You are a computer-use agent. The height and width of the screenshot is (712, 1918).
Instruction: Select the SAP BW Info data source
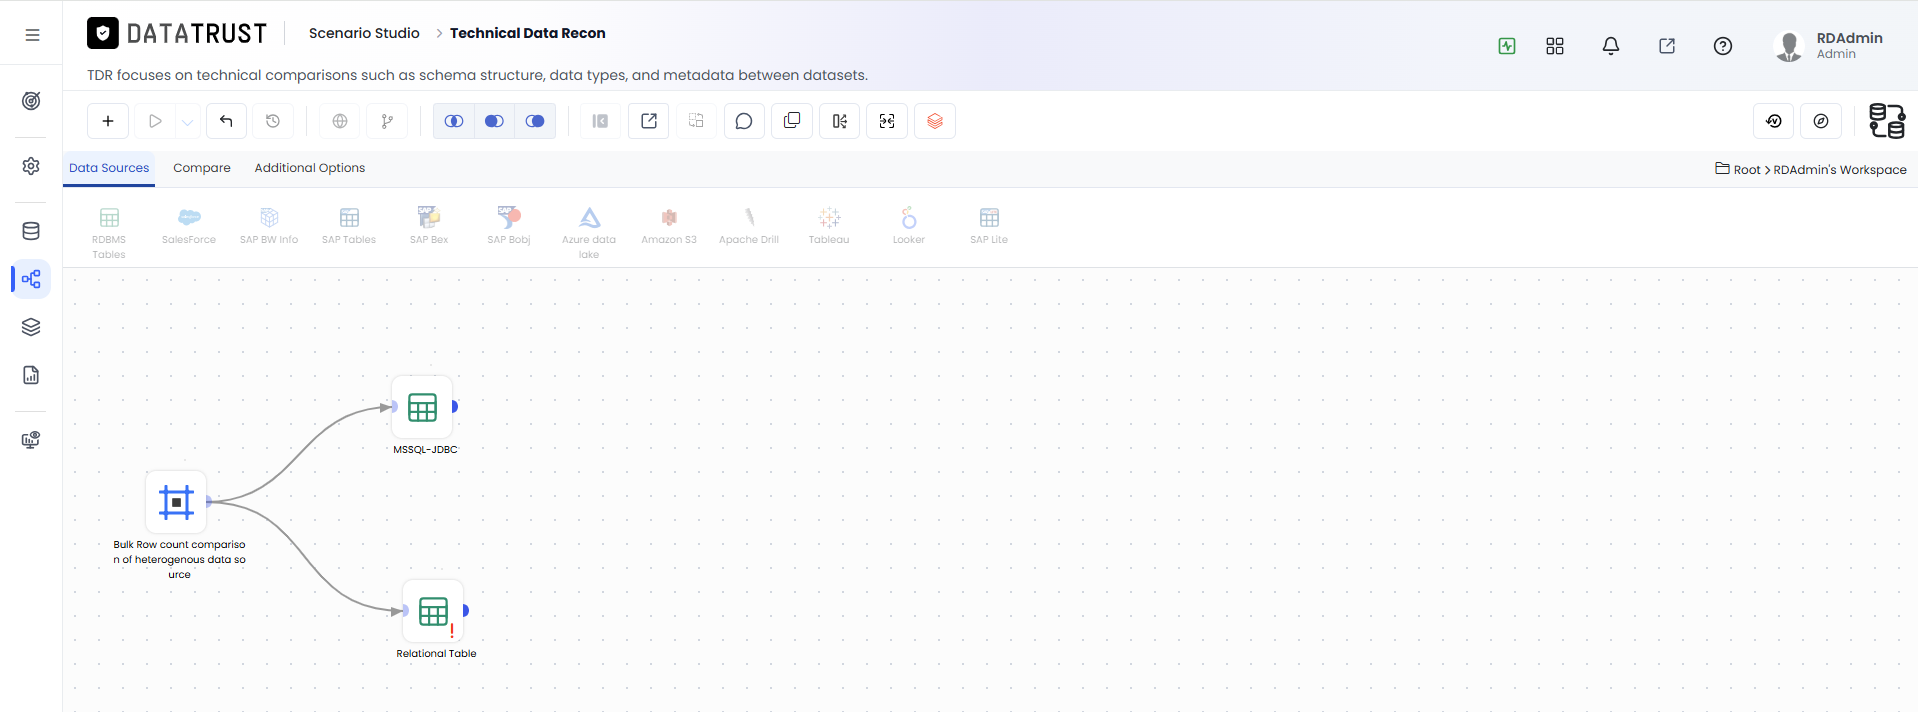point(269,226)
